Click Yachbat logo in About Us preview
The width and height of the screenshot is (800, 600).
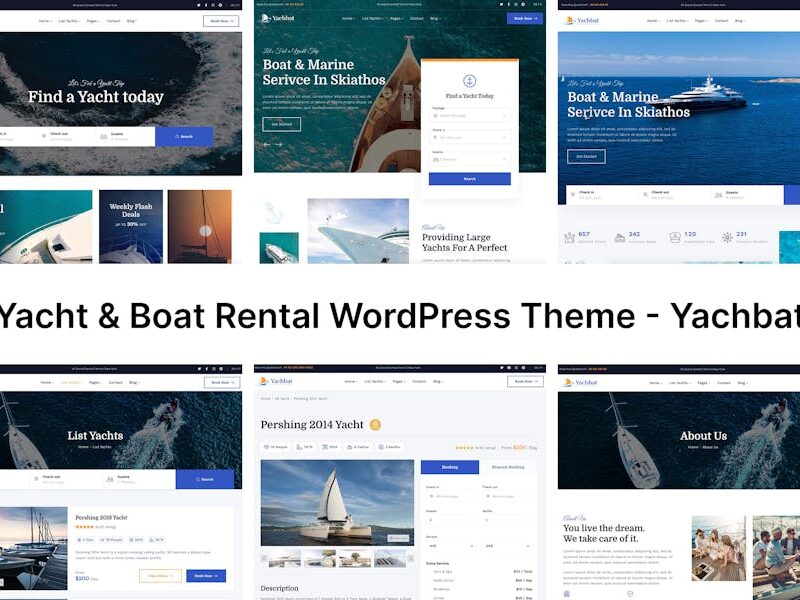click(581, 382)
